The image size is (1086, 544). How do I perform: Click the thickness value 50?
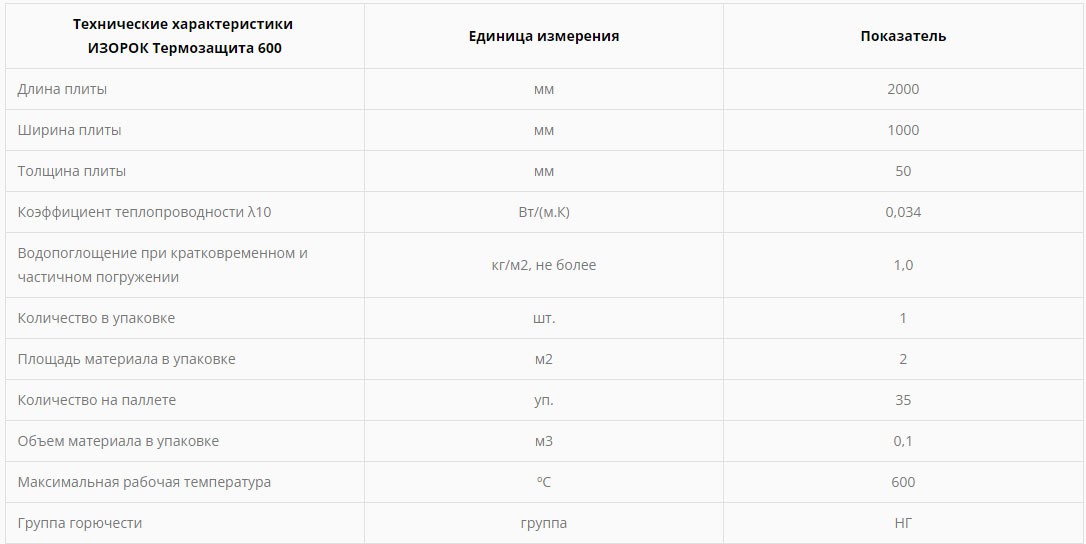pos(903,171)
